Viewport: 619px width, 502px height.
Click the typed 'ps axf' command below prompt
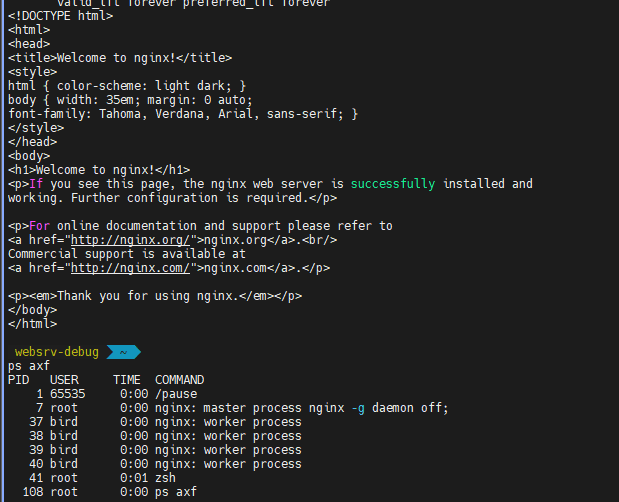pos(29,366)
